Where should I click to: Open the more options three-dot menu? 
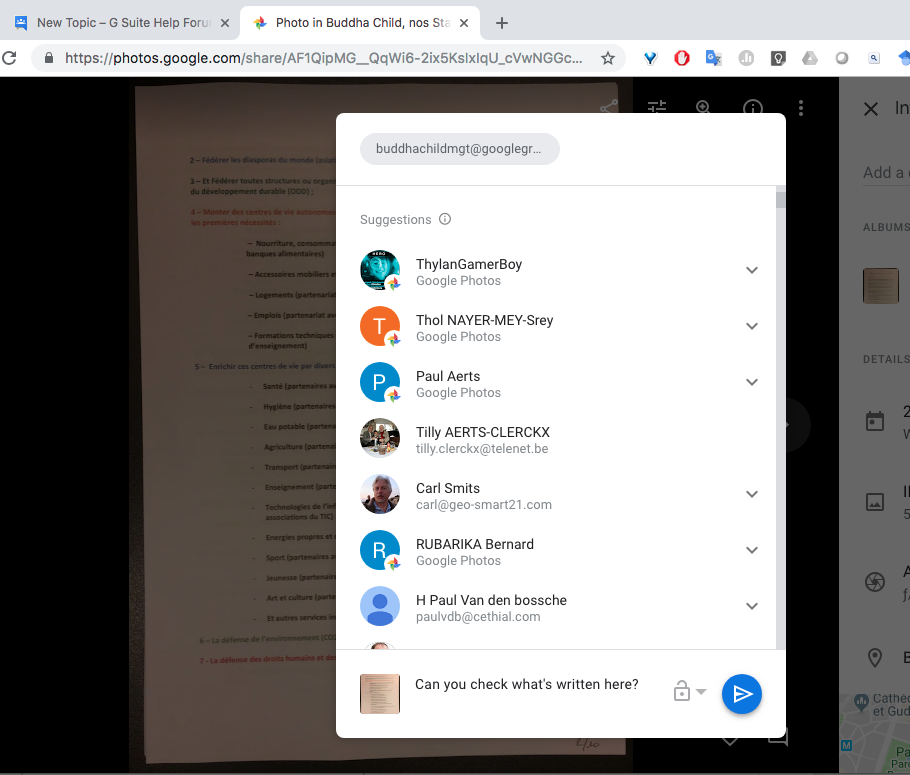[801, 108]
